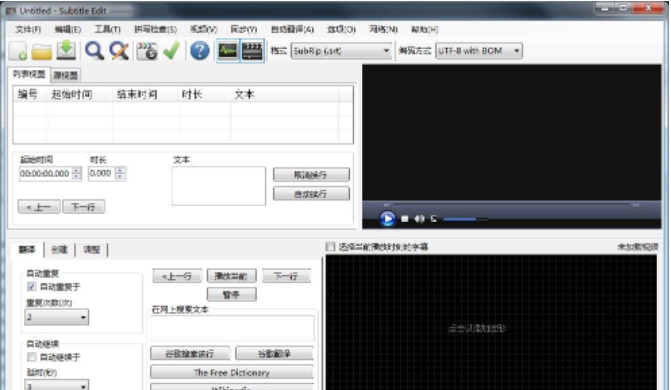Screen dimensions: 671x390
Task: Open the UTF-8 with BOM encoding dropdown
Action: coord(479,51)
